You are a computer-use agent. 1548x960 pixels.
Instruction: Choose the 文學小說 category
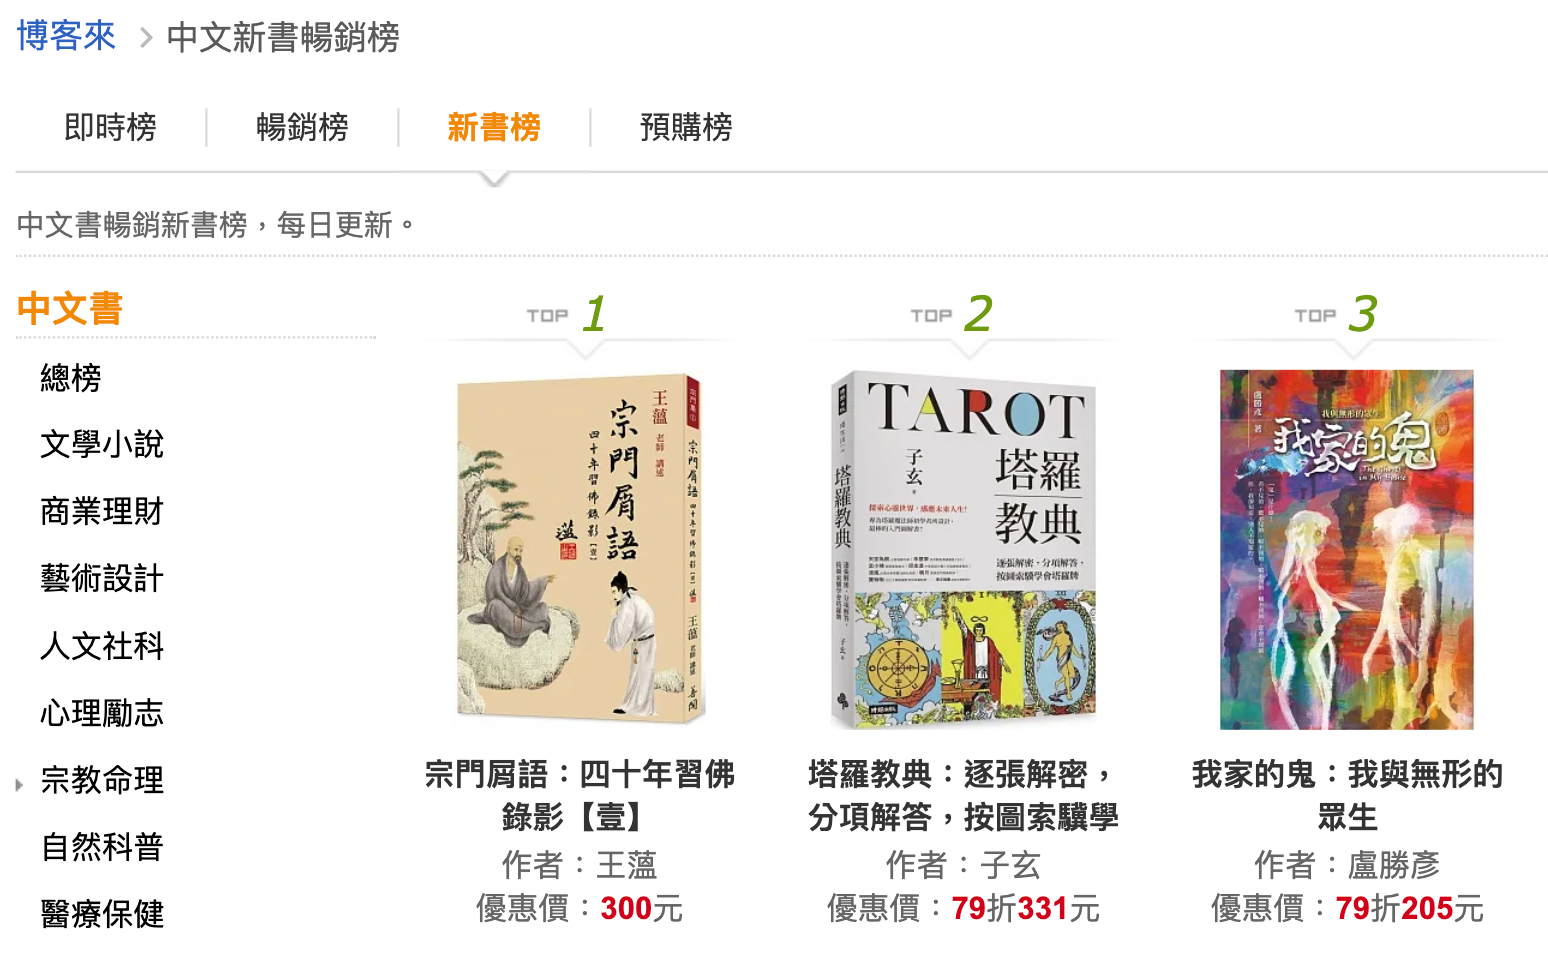click(x=102, y=445)
